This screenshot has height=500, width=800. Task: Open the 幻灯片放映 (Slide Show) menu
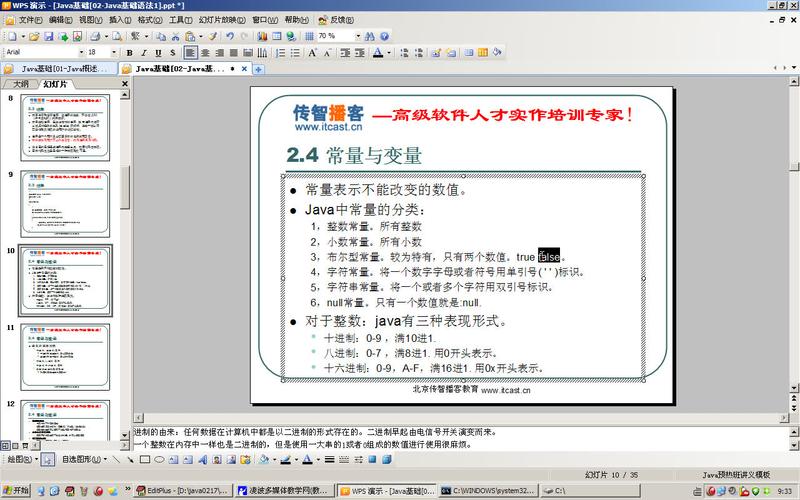point(222,20)
